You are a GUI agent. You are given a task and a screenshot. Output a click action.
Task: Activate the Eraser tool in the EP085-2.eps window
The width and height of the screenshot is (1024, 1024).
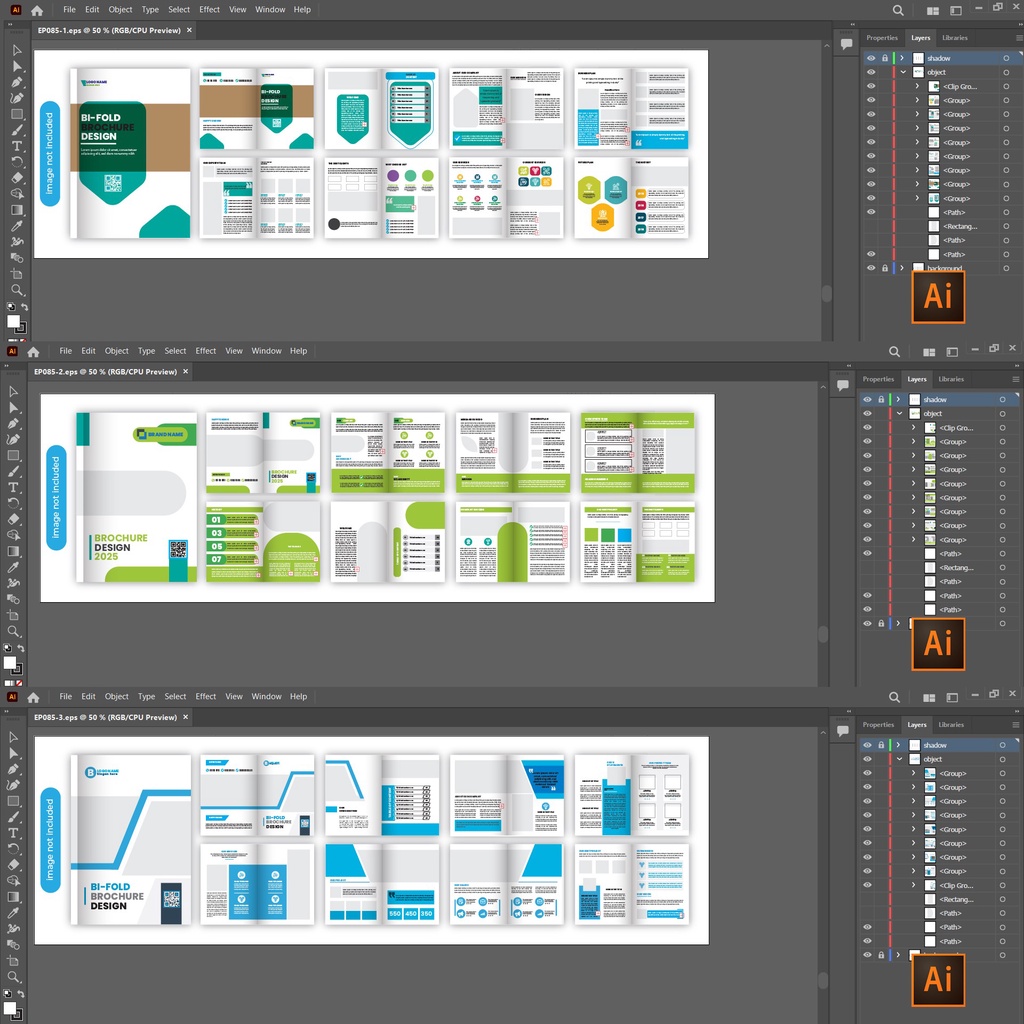(x=14, y=519)
